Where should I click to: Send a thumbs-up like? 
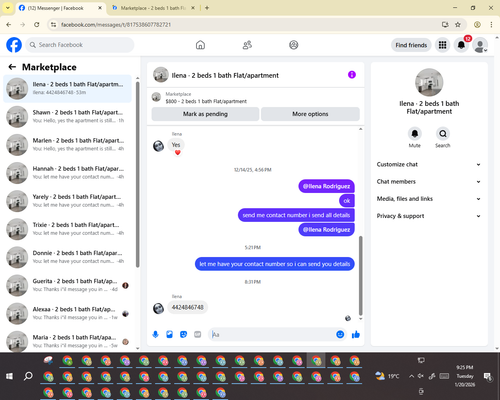(356, 334)
